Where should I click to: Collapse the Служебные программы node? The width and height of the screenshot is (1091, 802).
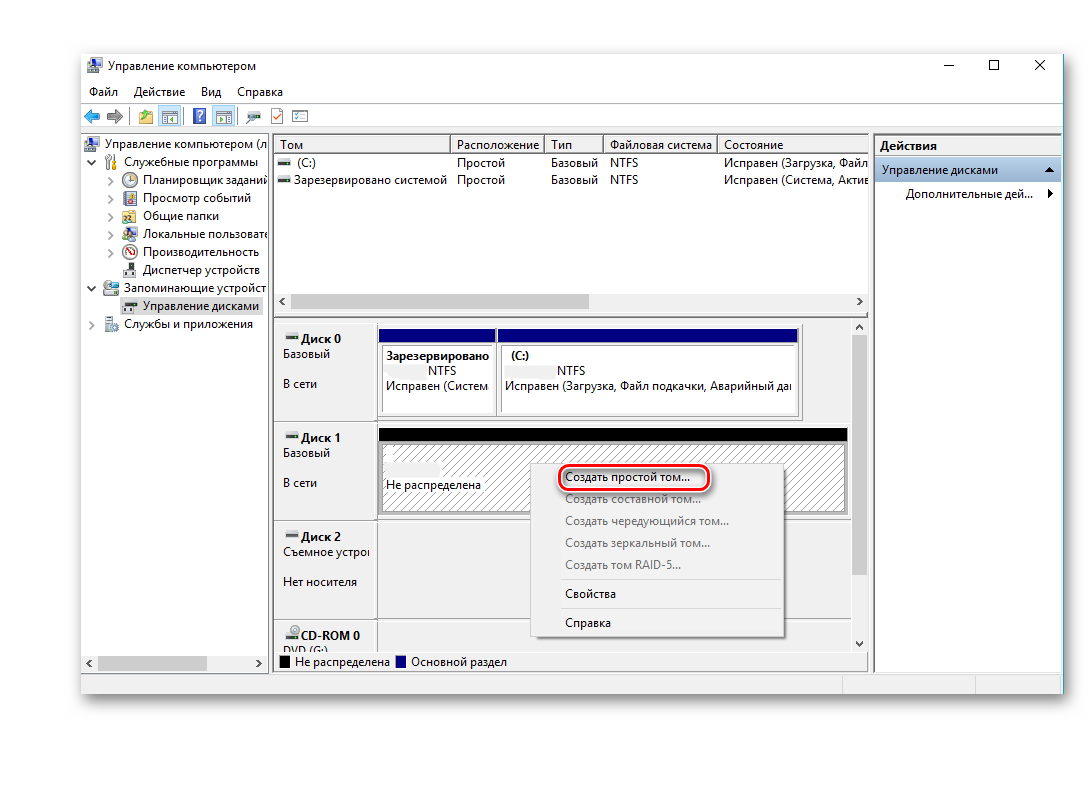pos(92,162)
